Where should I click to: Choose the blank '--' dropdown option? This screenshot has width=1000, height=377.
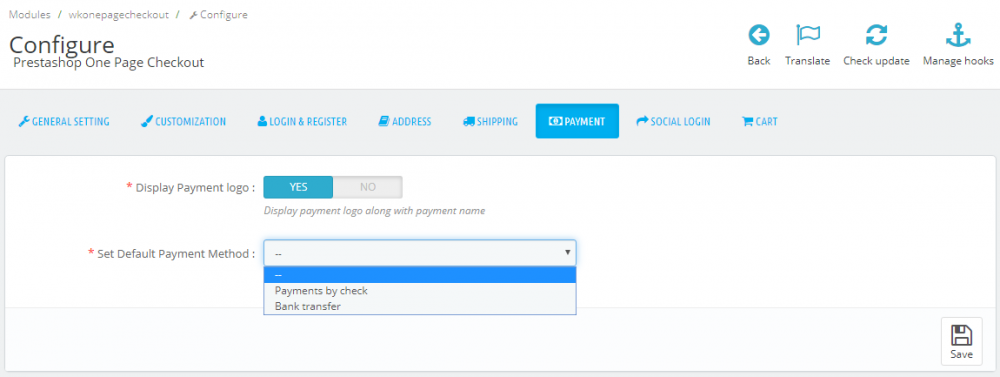point(420,275)
